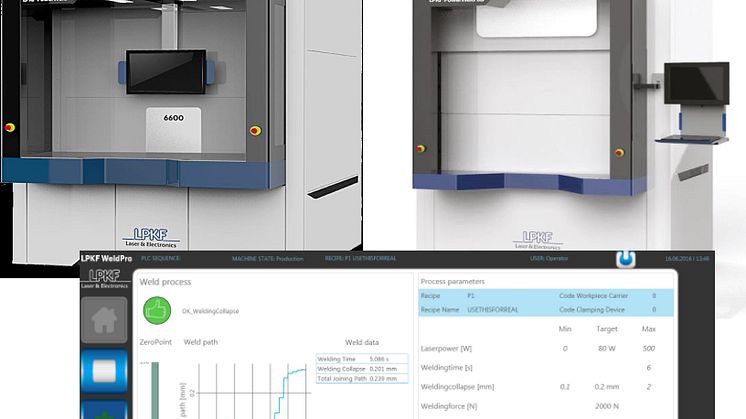Click the green ZeroPoint vertical bar
Image resolution: width=746 pixels, height=419 pixels.
152,390
